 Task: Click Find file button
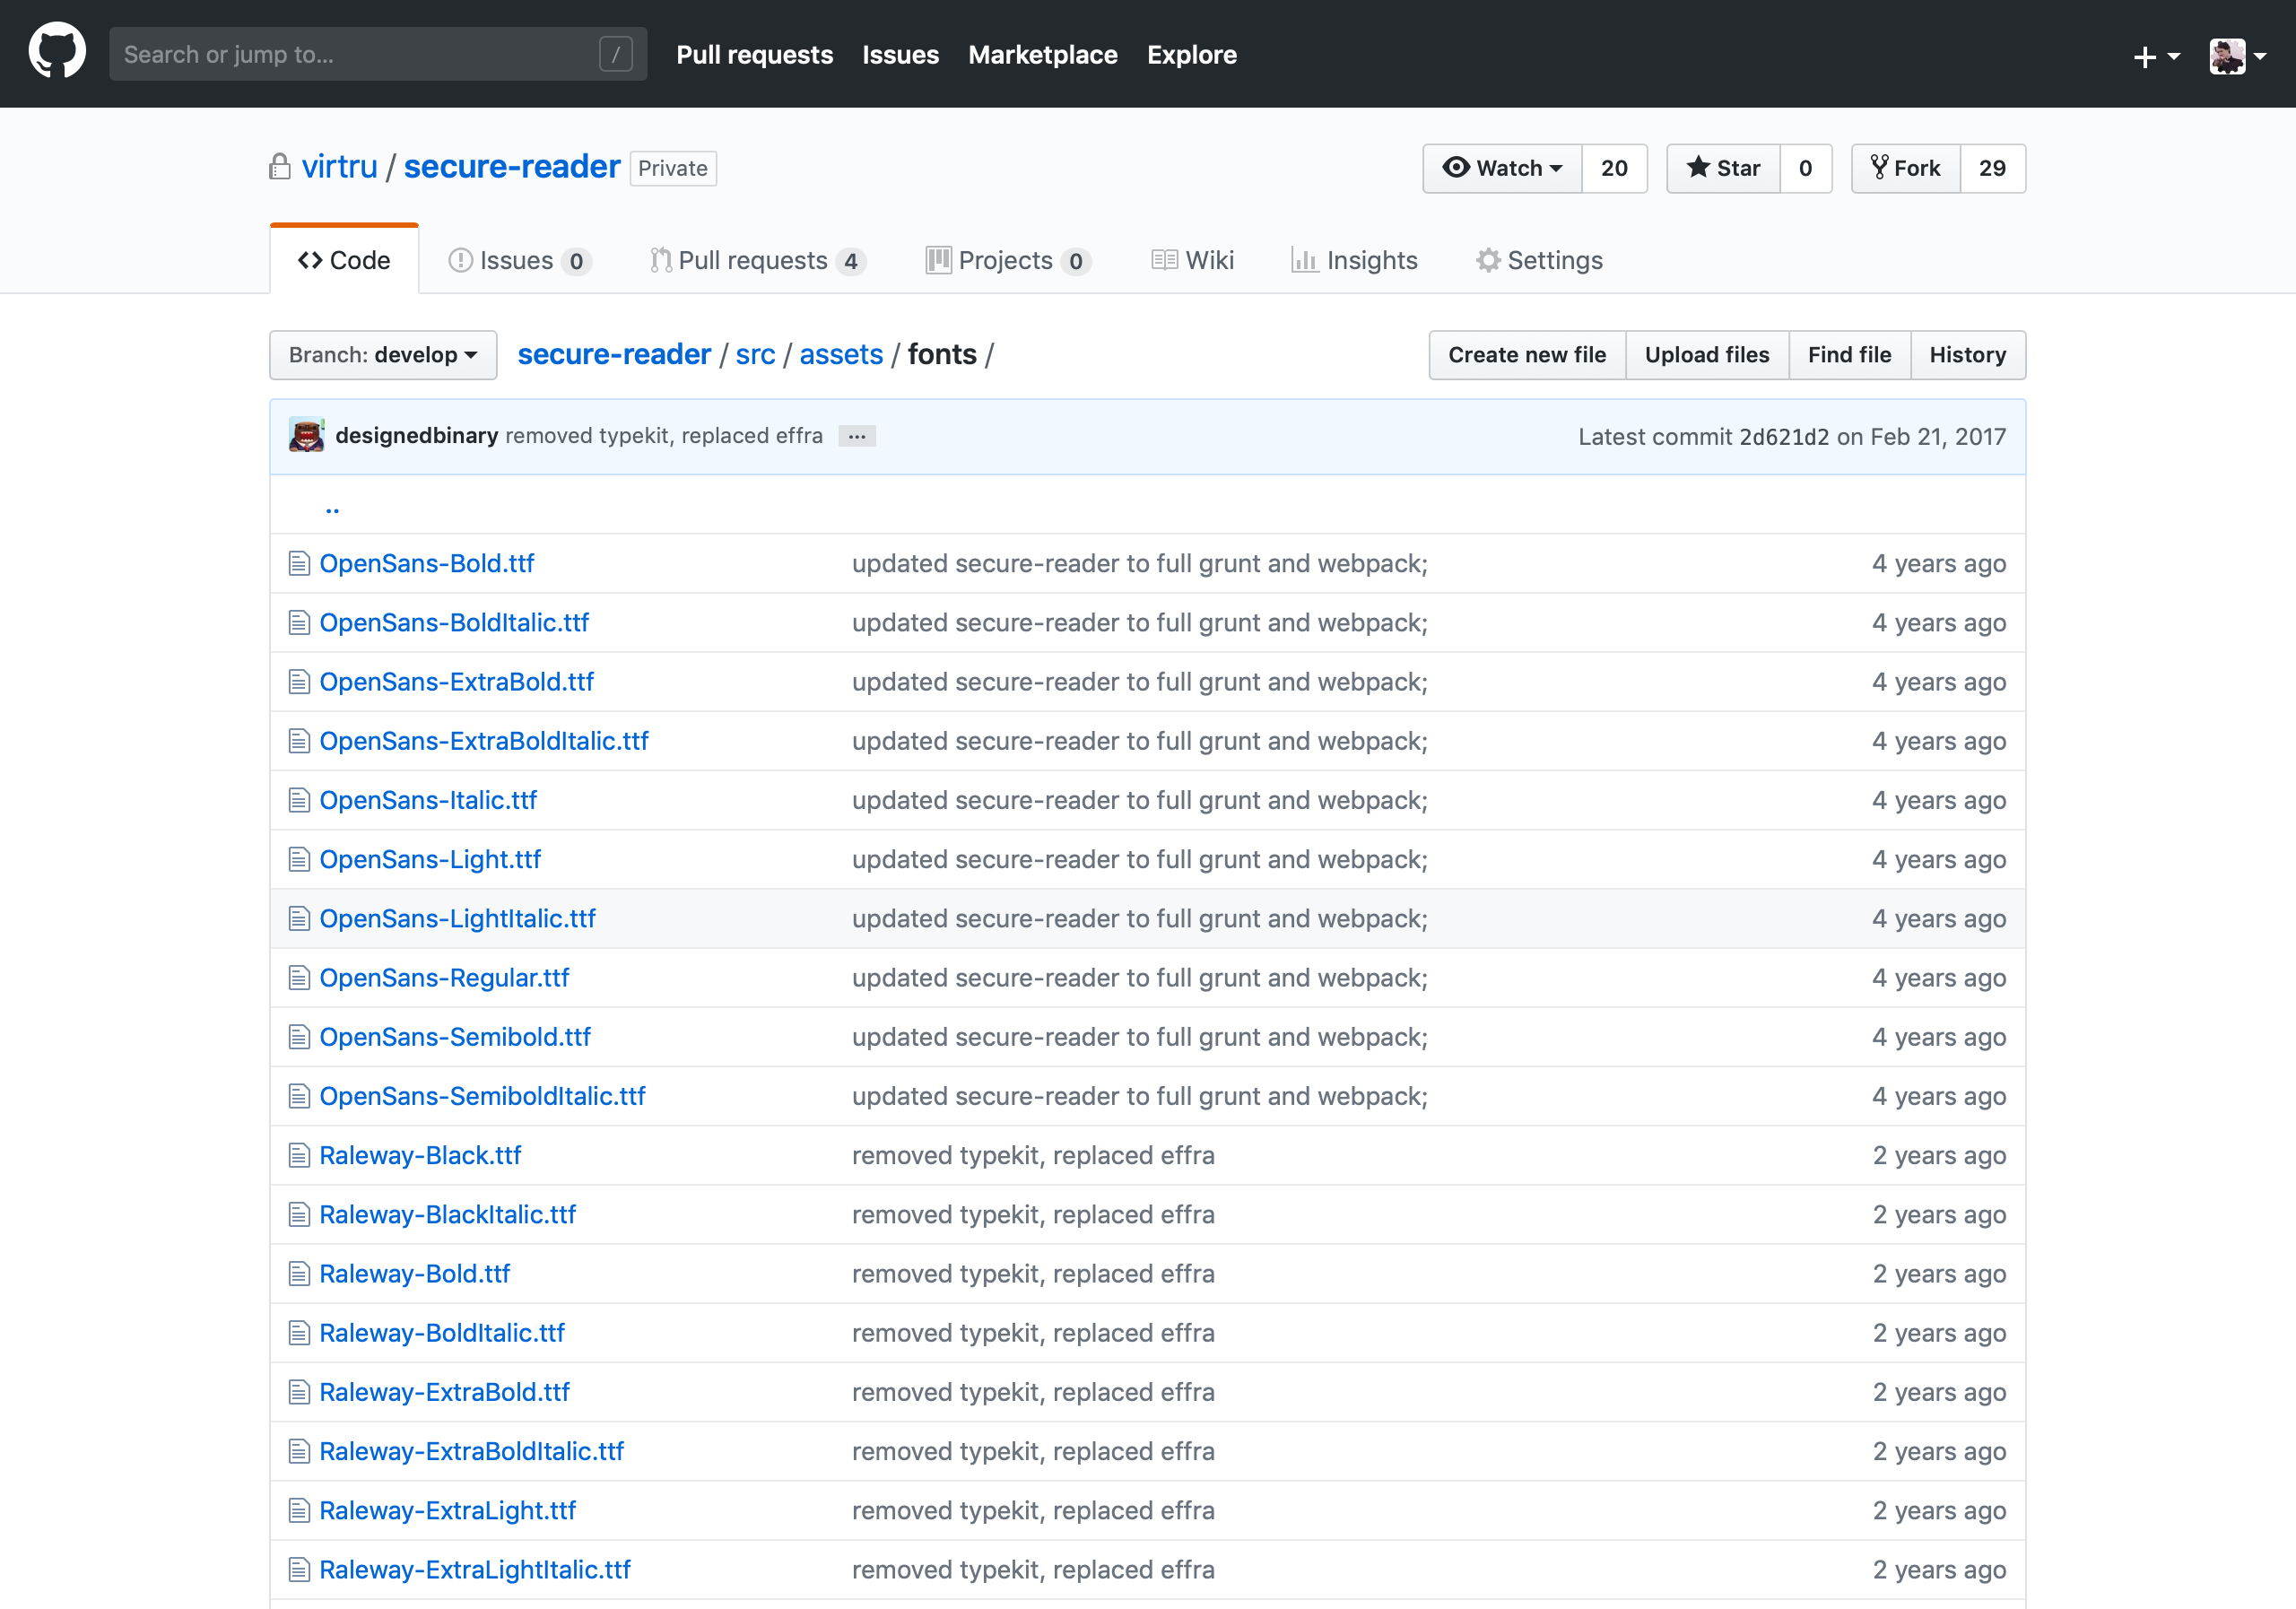(1849, 355)
